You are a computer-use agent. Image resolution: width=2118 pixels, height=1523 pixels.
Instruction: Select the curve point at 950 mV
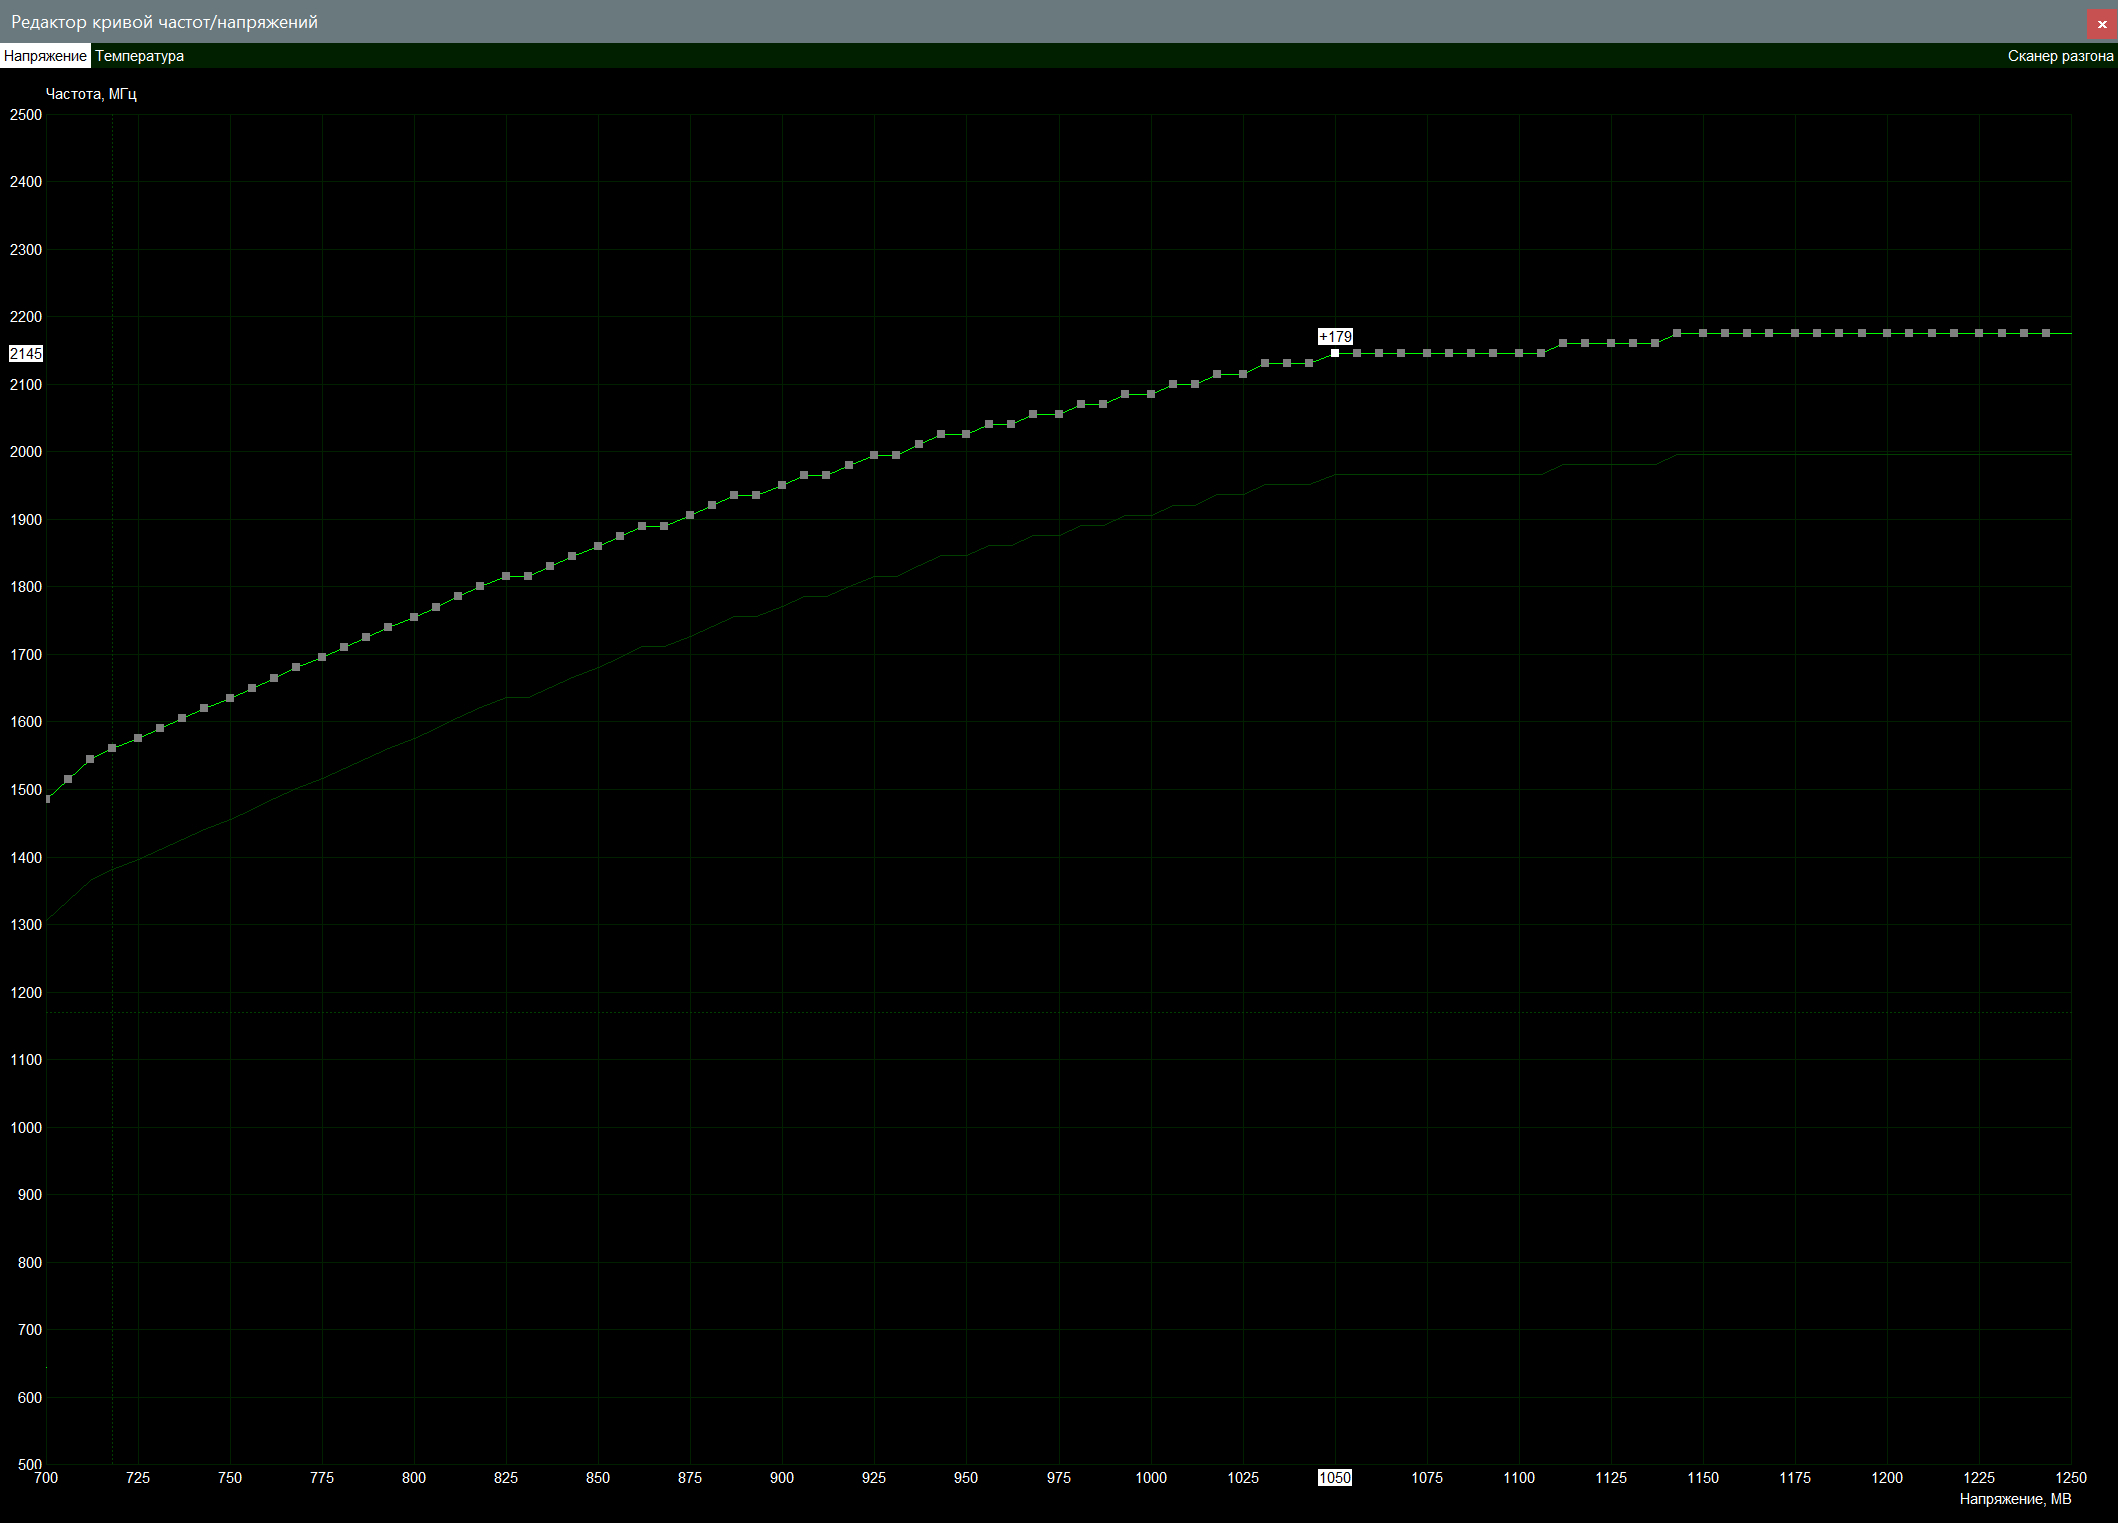tap(966, 434)
